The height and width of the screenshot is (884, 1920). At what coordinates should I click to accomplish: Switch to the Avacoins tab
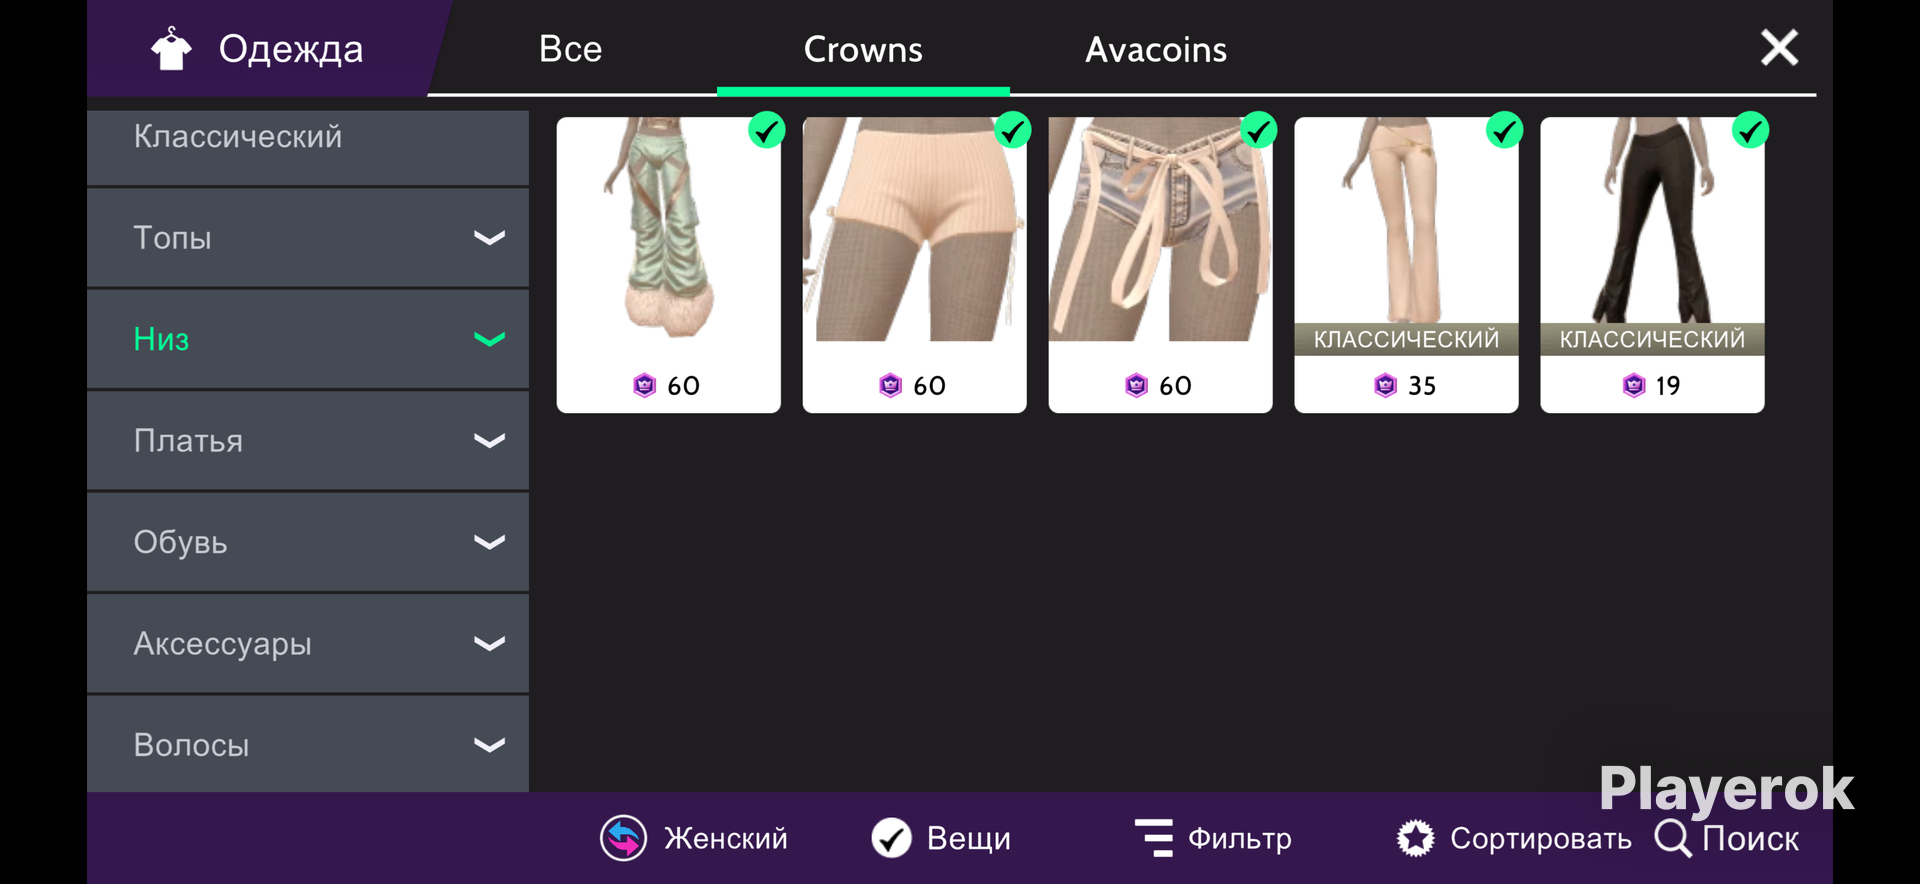pyautogui.click(x=1156, y=49)
